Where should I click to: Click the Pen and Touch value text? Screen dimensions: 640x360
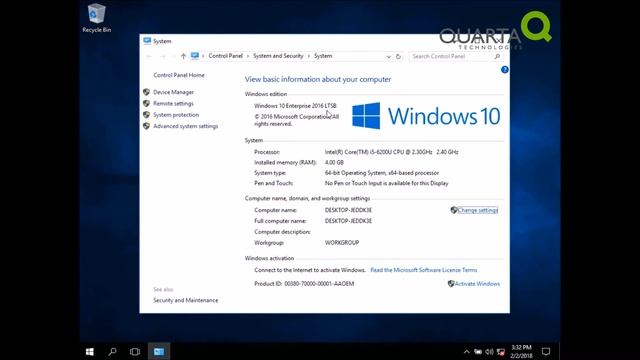(386, 183)
